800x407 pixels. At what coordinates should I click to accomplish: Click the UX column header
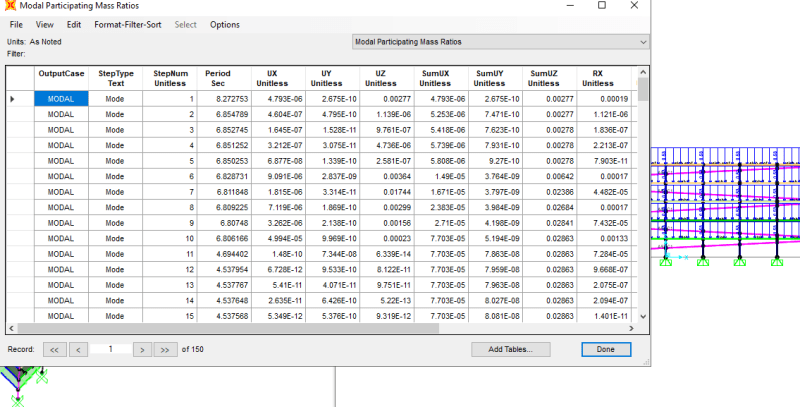[x=278, y=79]
